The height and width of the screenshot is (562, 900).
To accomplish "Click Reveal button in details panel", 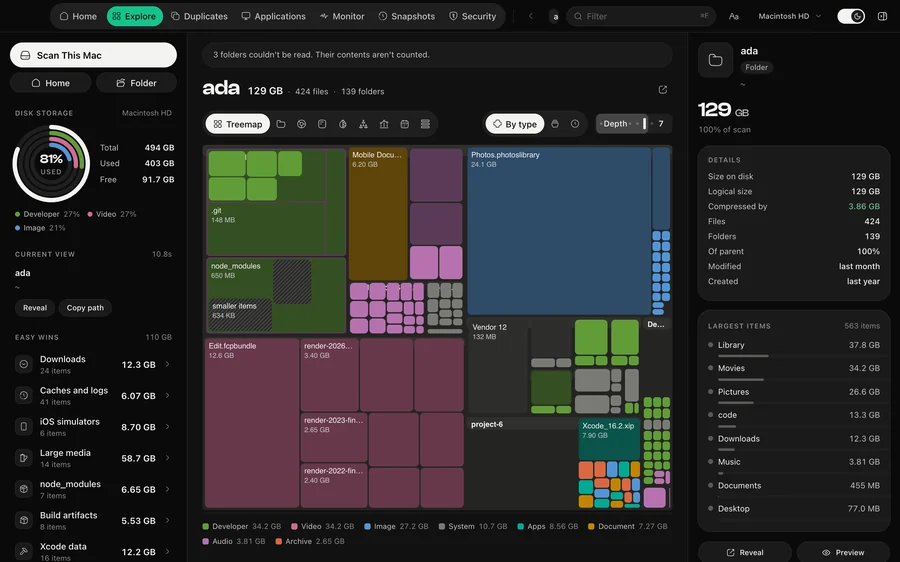I will [x=744, y=552].
